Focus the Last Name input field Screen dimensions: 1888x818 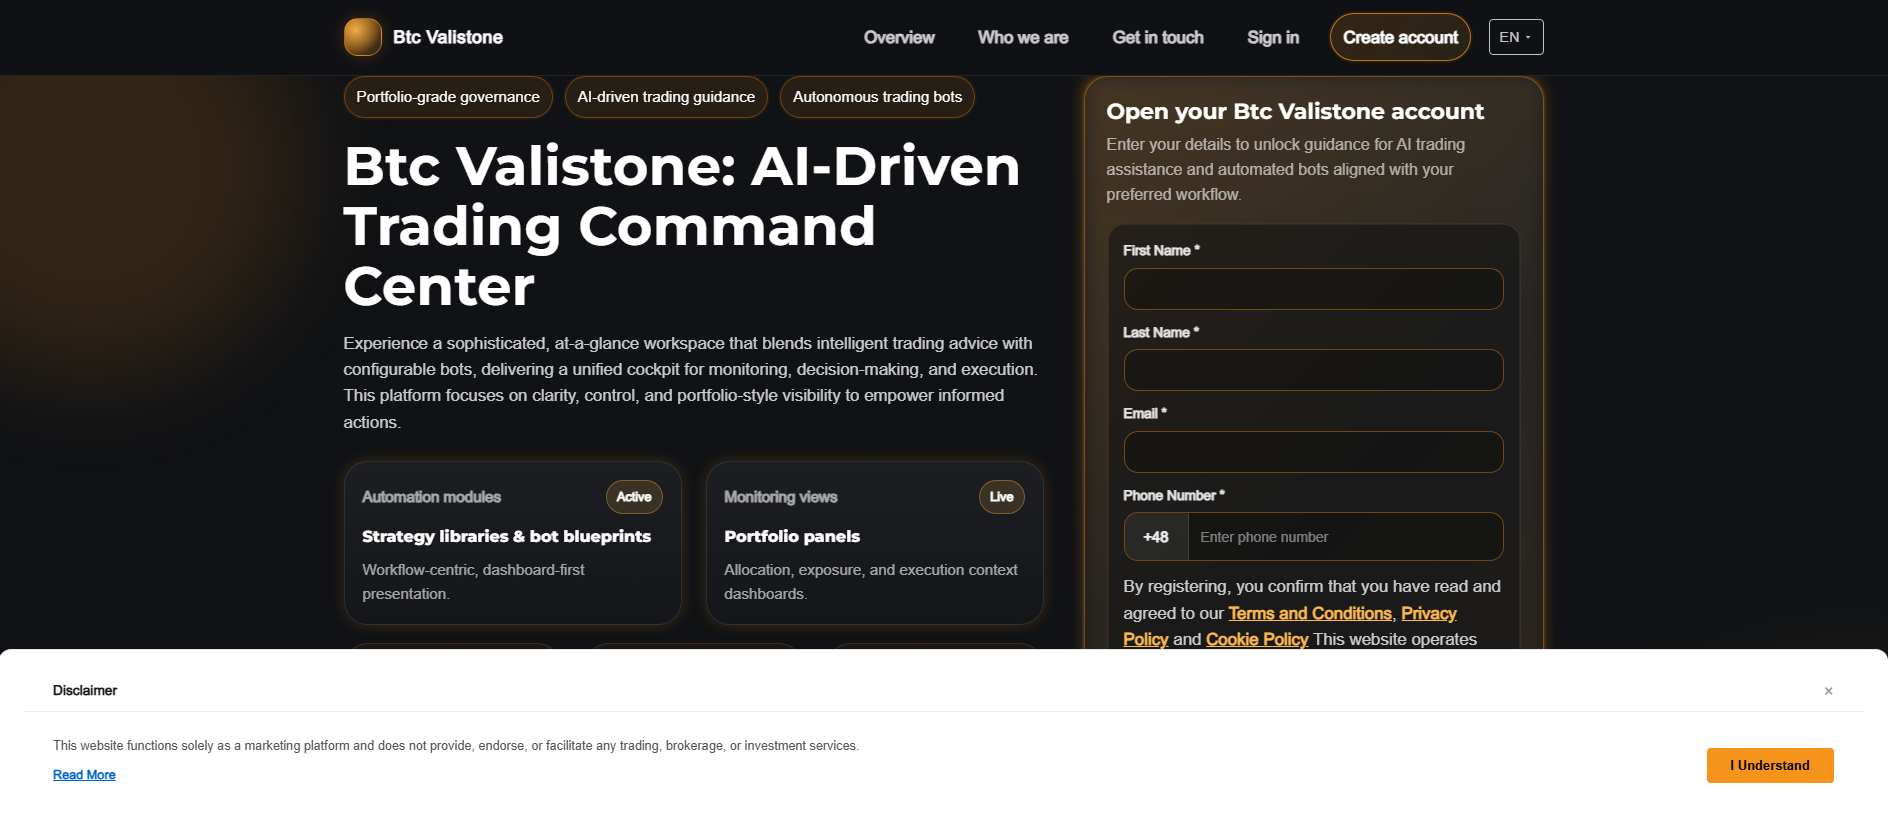pyautogui.click(x=1313, y=370)
